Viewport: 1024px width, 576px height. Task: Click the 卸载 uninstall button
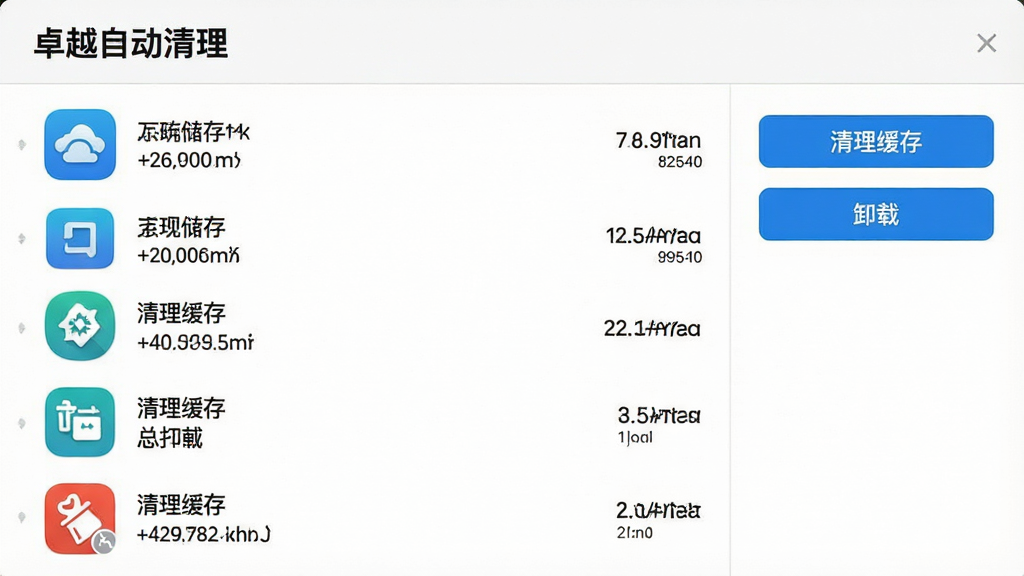click(876, 214)
